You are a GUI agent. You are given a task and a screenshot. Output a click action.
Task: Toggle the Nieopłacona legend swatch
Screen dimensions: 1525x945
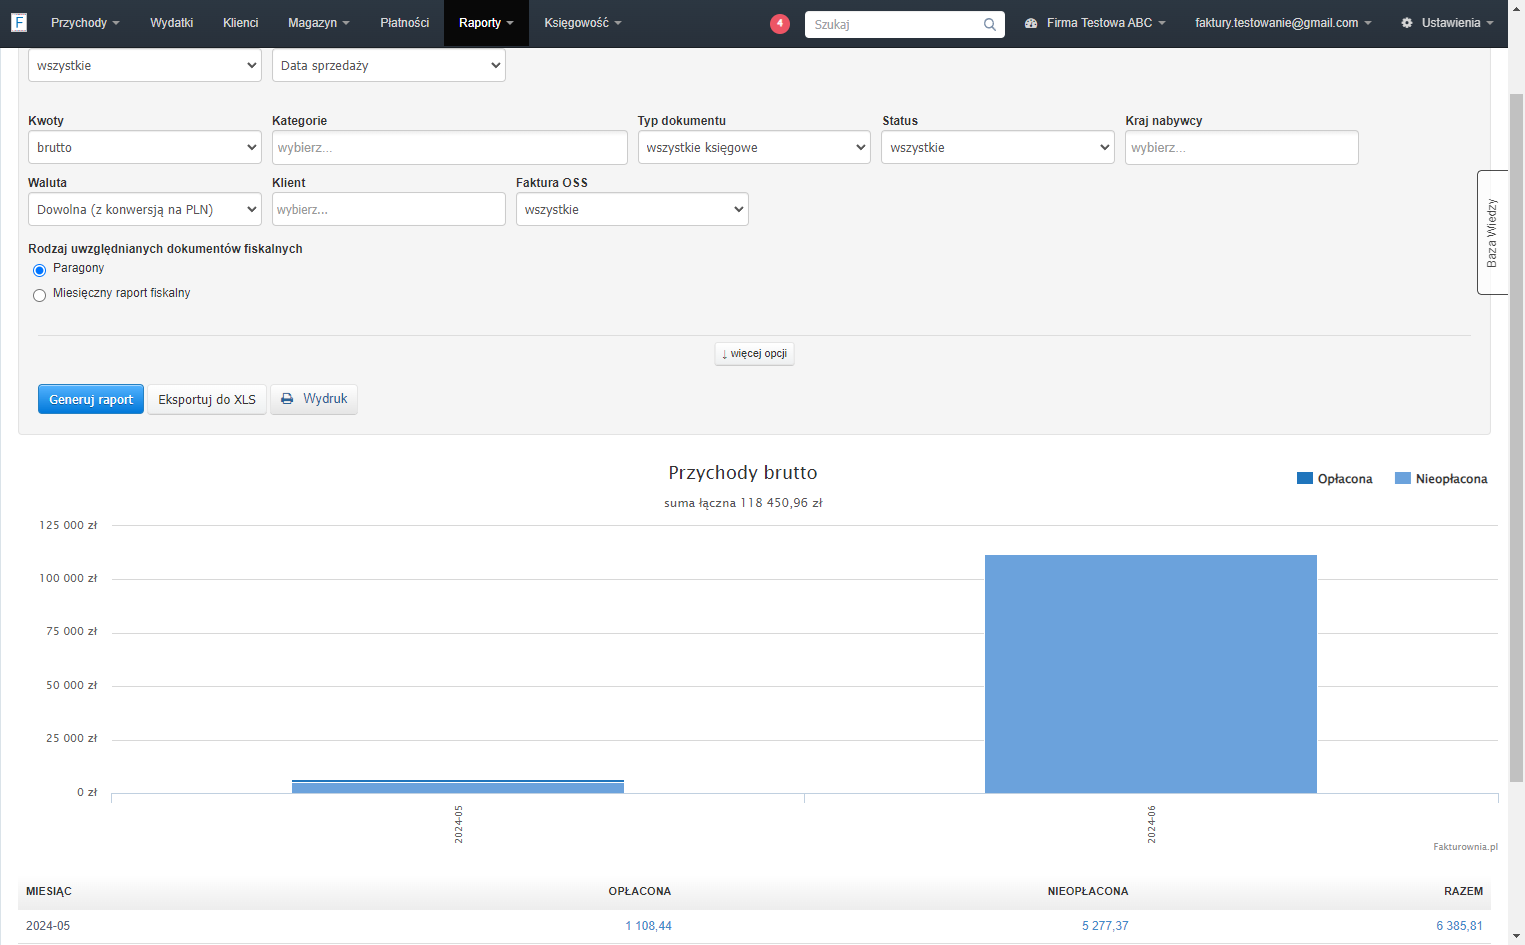click(x=1402, y=478)
